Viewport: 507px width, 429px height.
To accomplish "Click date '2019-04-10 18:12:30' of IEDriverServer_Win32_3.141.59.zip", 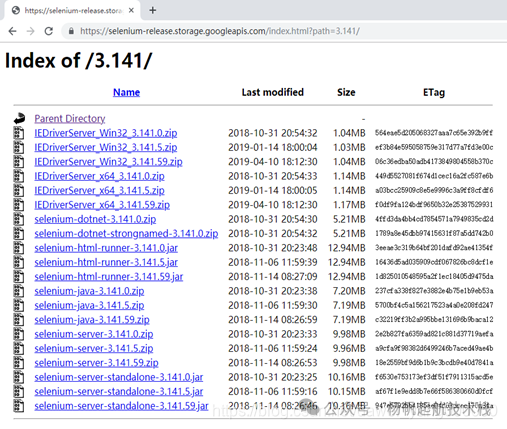I will [x=273, y=162].
